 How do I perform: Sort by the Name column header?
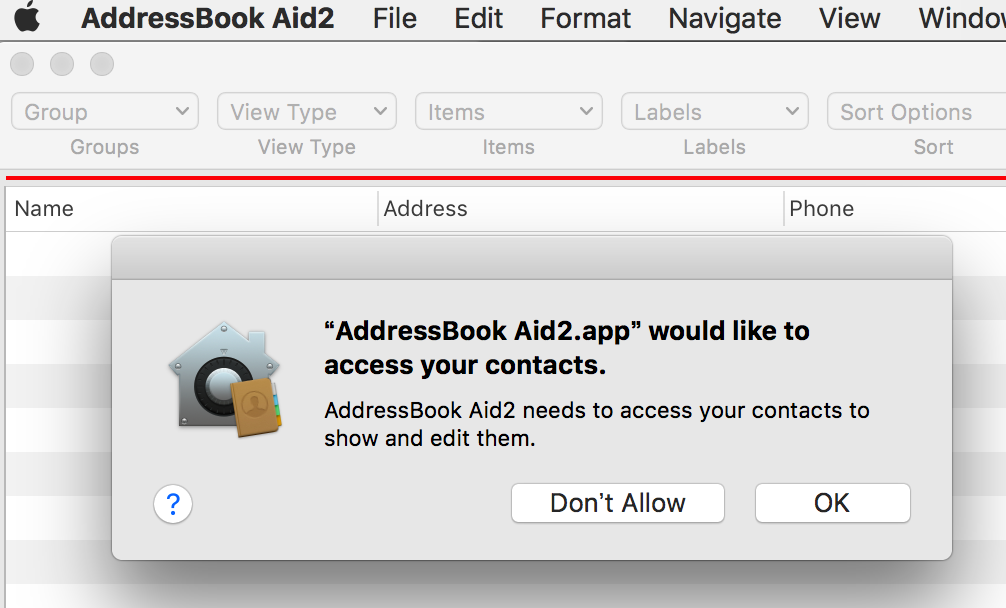click(x=190, y=209)
